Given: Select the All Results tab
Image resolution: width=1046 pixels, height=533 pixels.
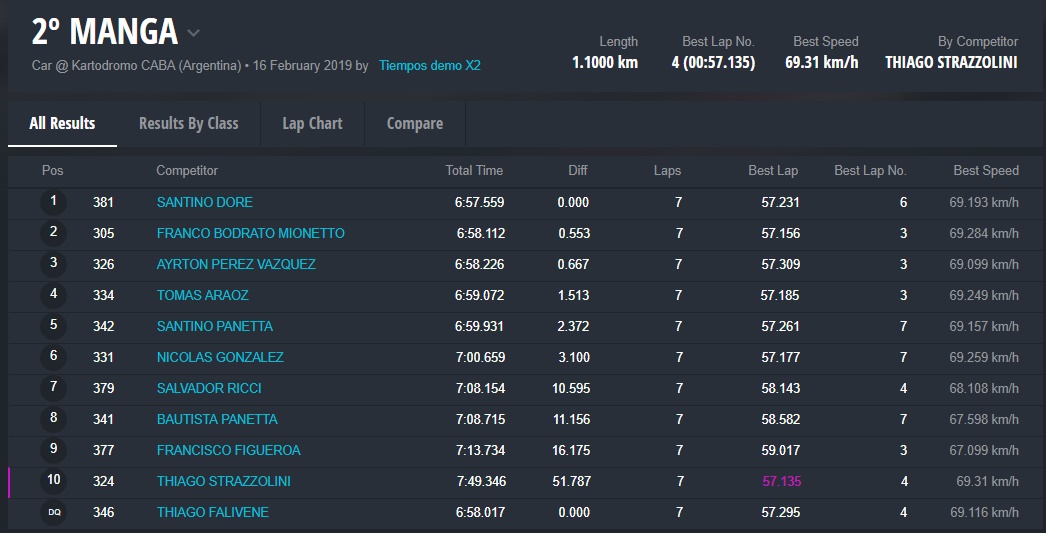Looking at the screenshot, I should 62,124.
